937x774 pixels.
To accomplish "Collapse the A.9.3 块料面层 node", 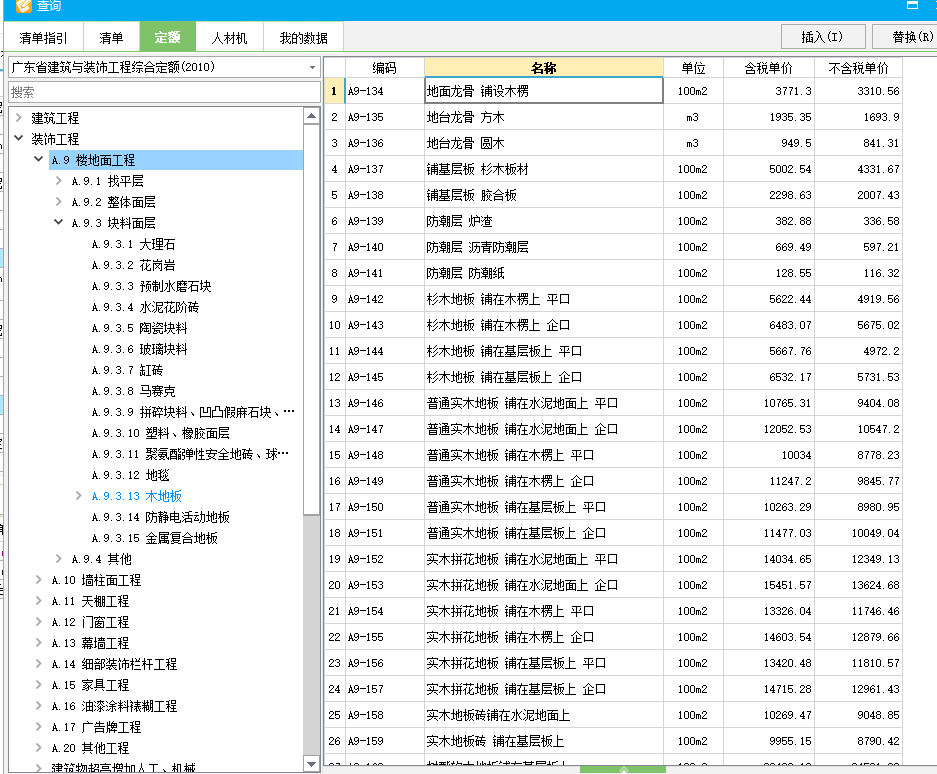I will [x=59, y=222].
